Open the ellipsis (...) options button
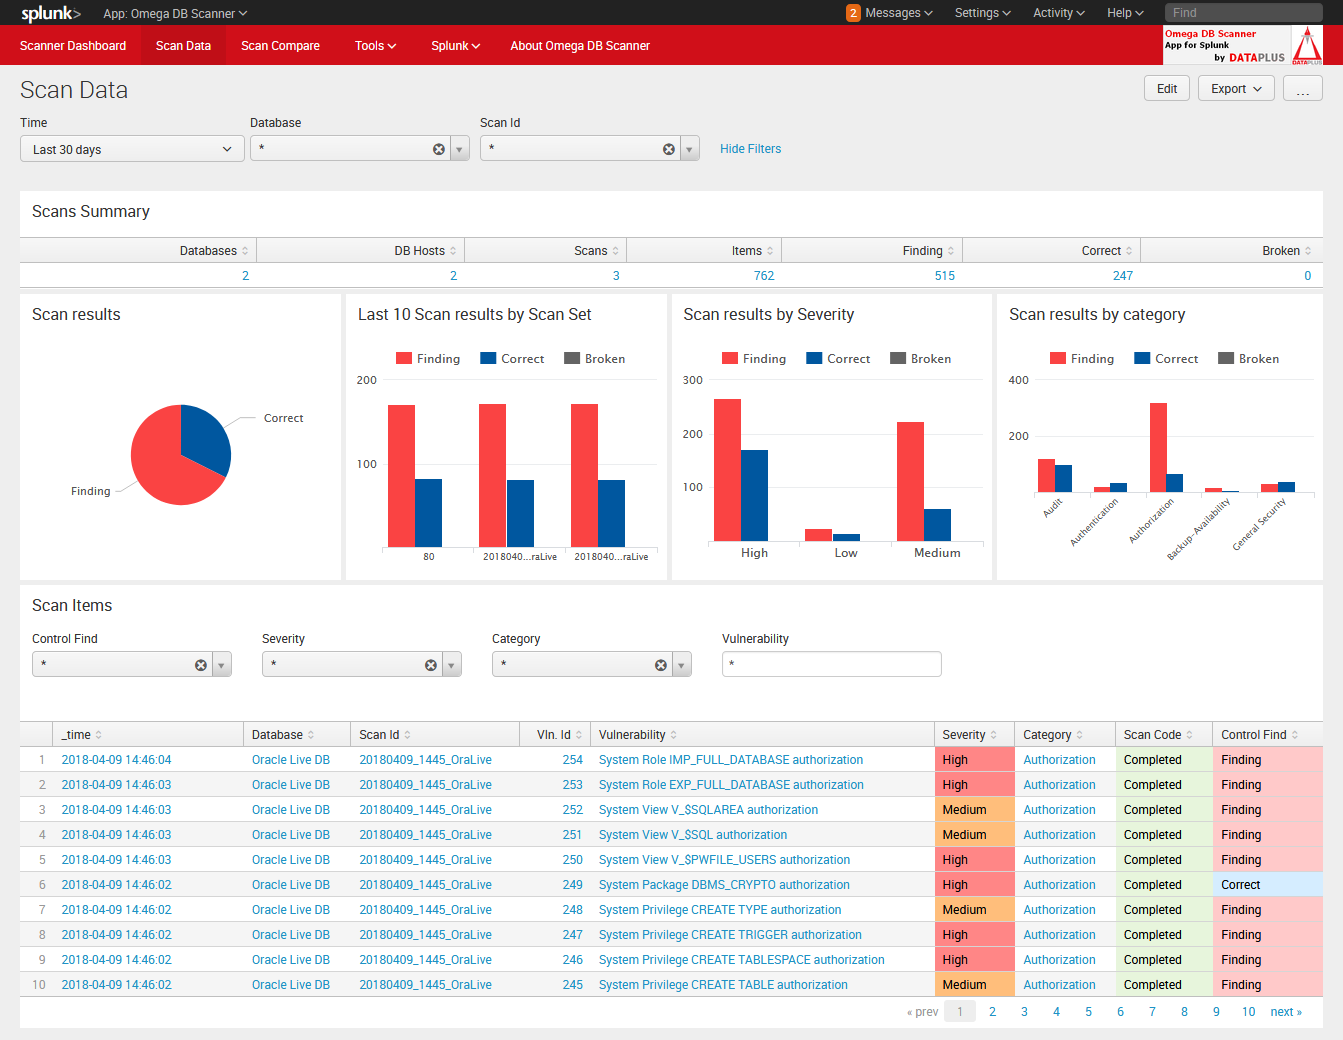 1302,88
